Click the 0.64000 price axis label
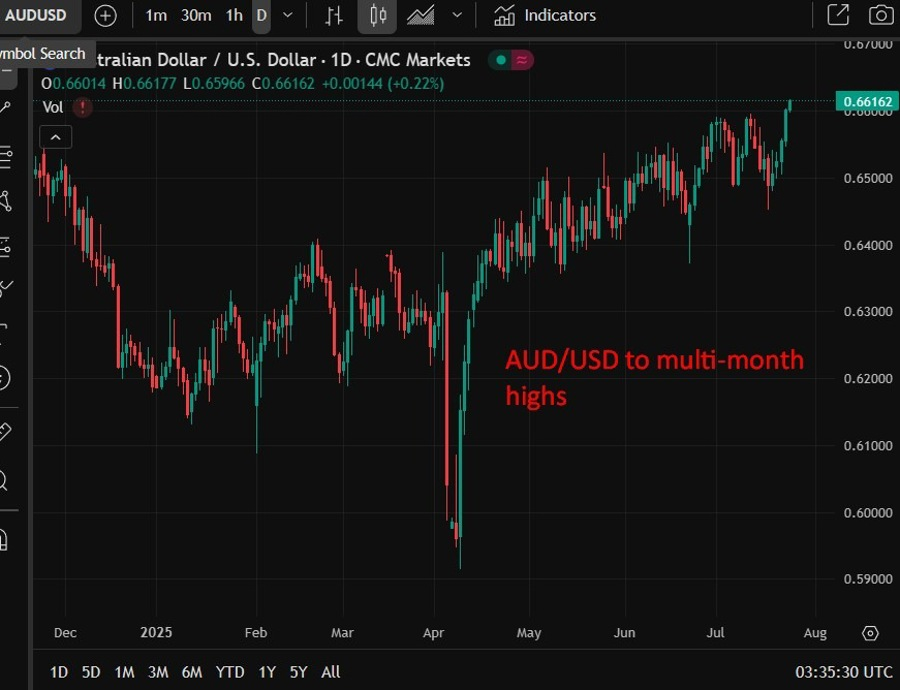Viewport: 900px width, 690px height. tap(868, 246)
